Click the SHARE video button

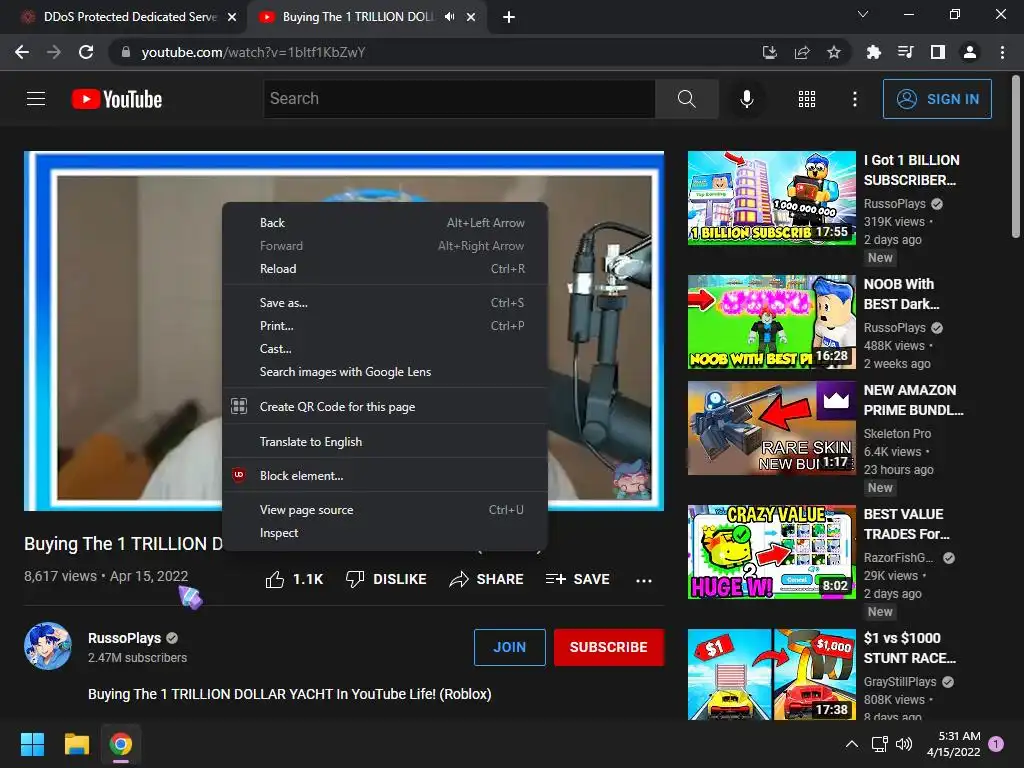(487, 579)
